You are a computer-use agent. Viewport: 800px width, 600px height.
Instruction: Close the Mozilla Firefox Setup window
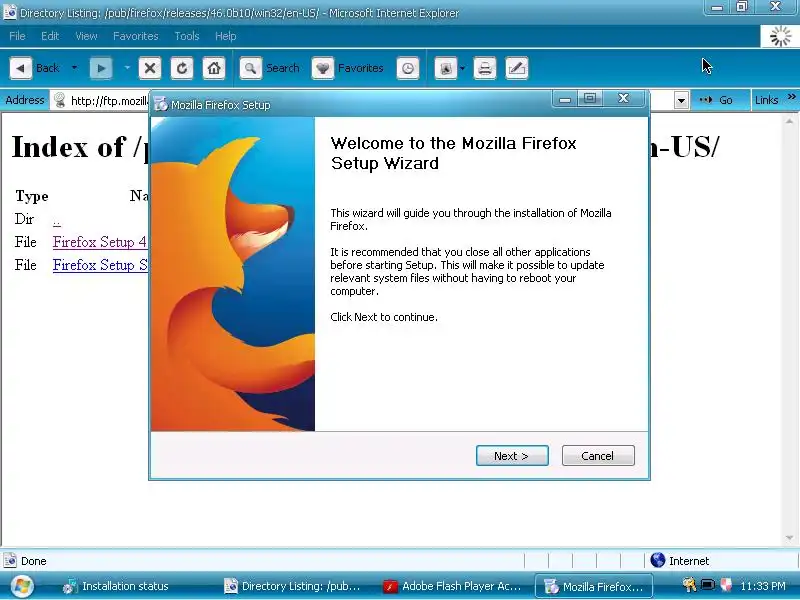tap(623, 98)
